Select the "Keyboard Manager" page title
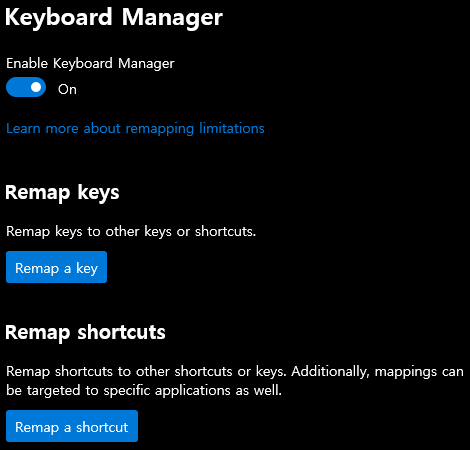This screenshot has width=470, height=450. pos(114,17)
